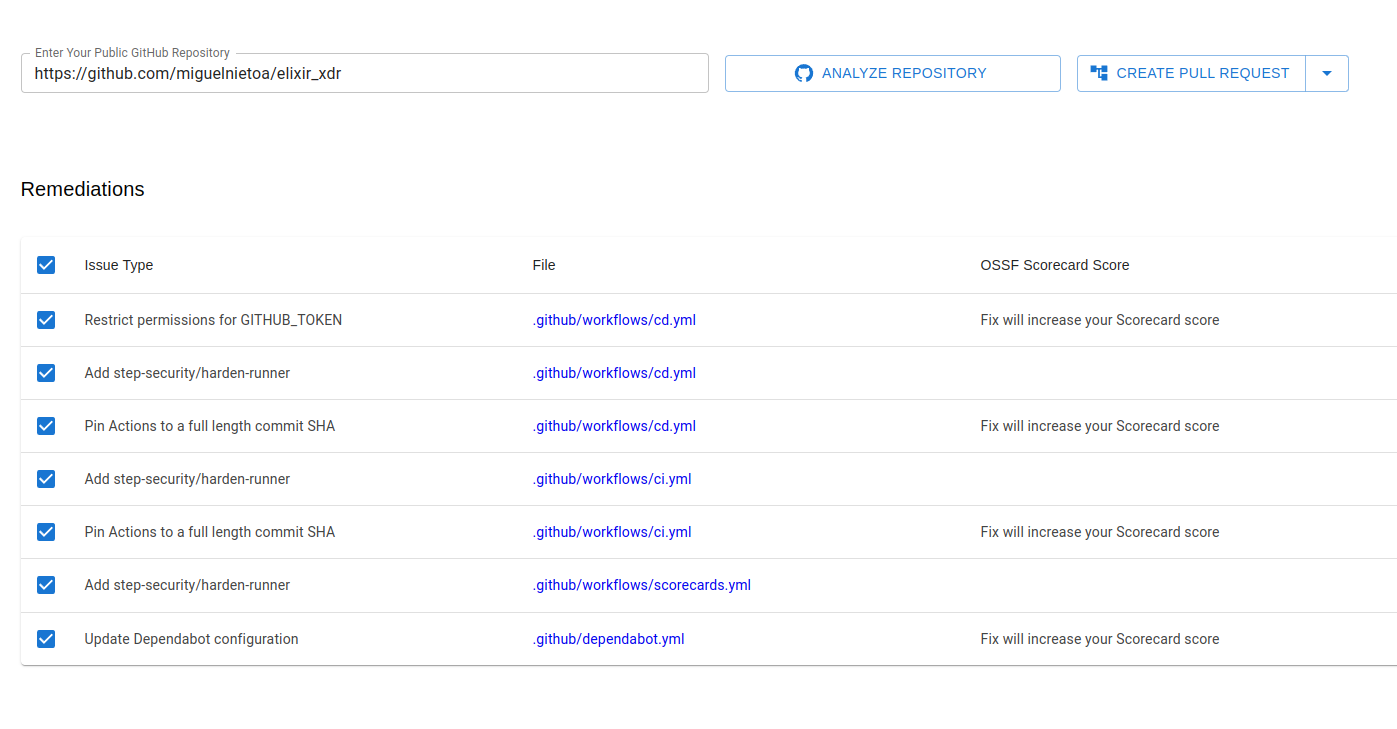The width and height of the screenshot is (1397, 729).
Task: Toggle the select-all checkbox in the table header
Action: (x=46, y=264)
